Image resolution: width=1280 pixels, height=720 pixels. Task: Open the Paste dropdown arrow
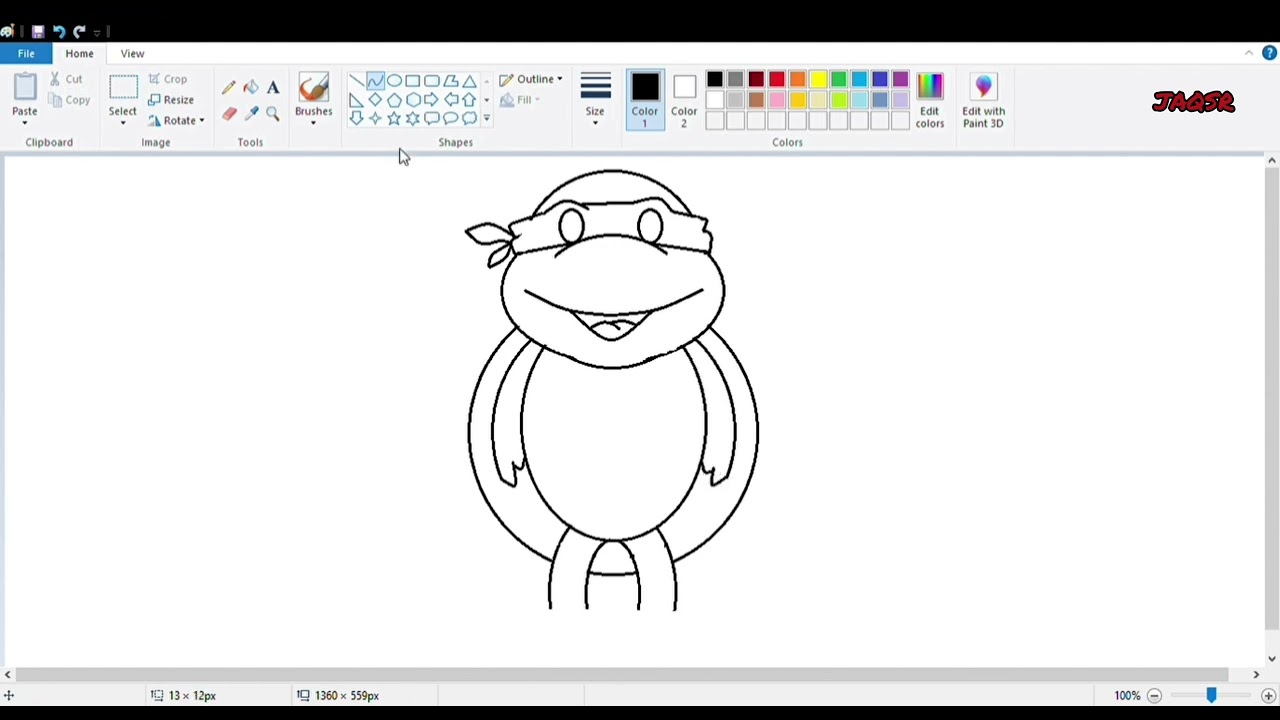pos(24,122)
